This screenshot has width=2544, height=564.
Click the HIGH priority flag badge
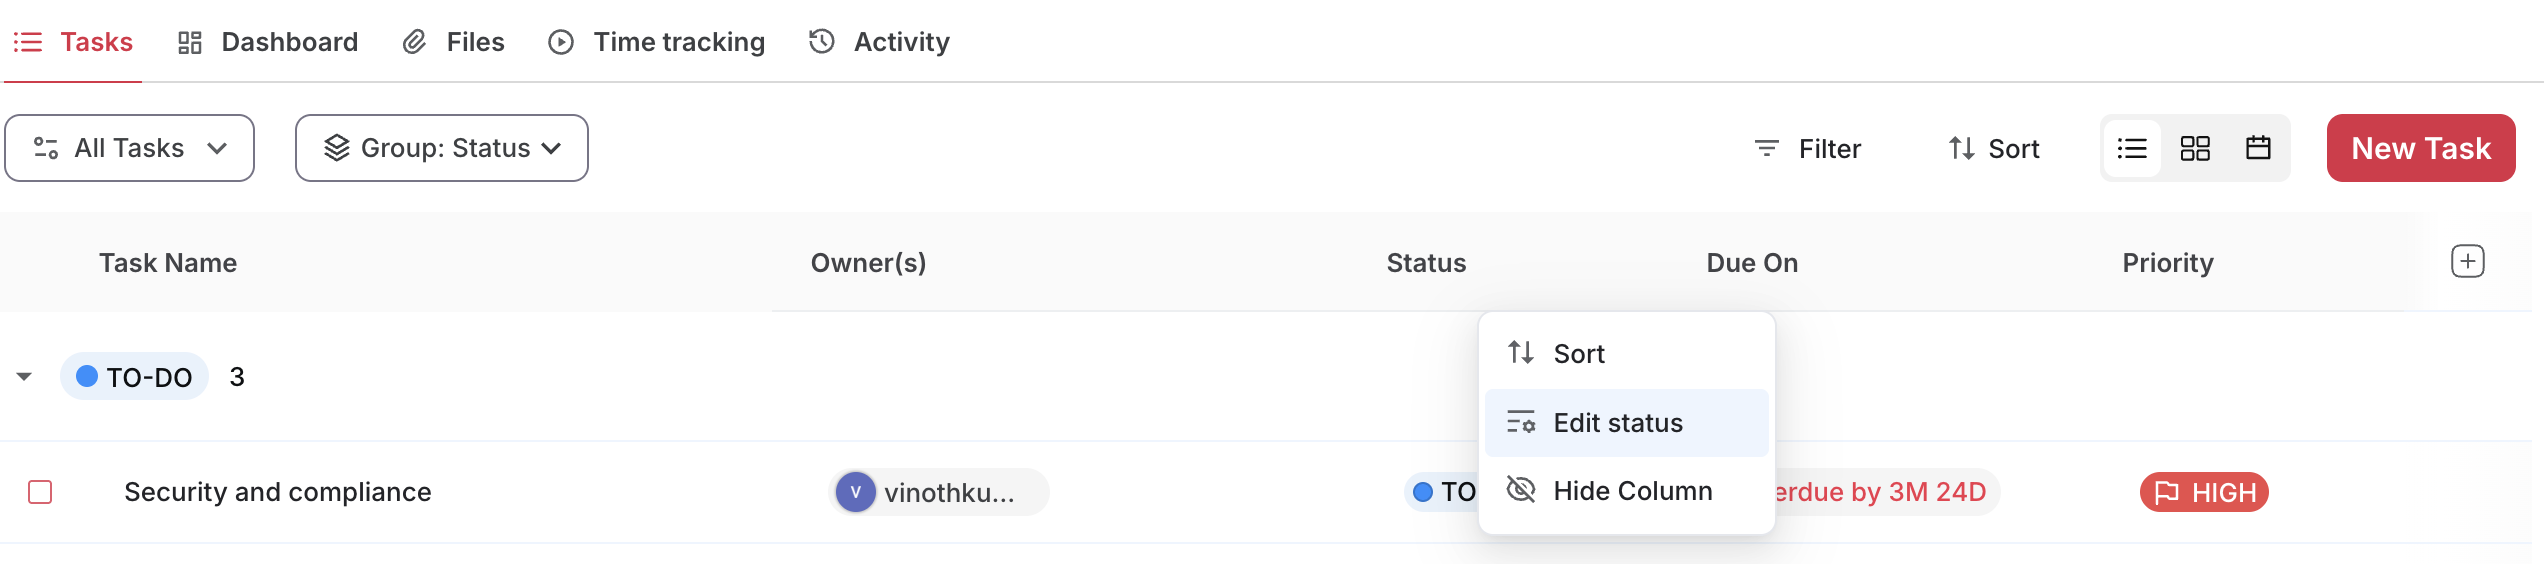click(x=2204, y=492)
